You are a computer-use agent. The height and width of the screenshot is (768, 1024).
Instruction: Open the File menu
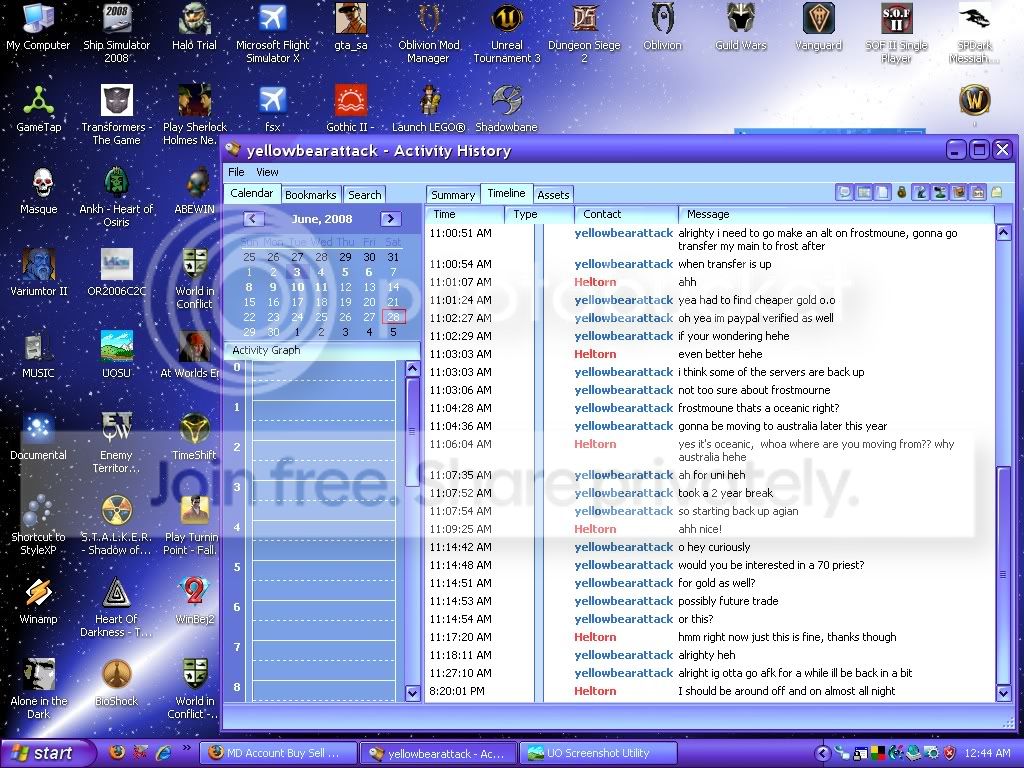[x=236, y=172]
